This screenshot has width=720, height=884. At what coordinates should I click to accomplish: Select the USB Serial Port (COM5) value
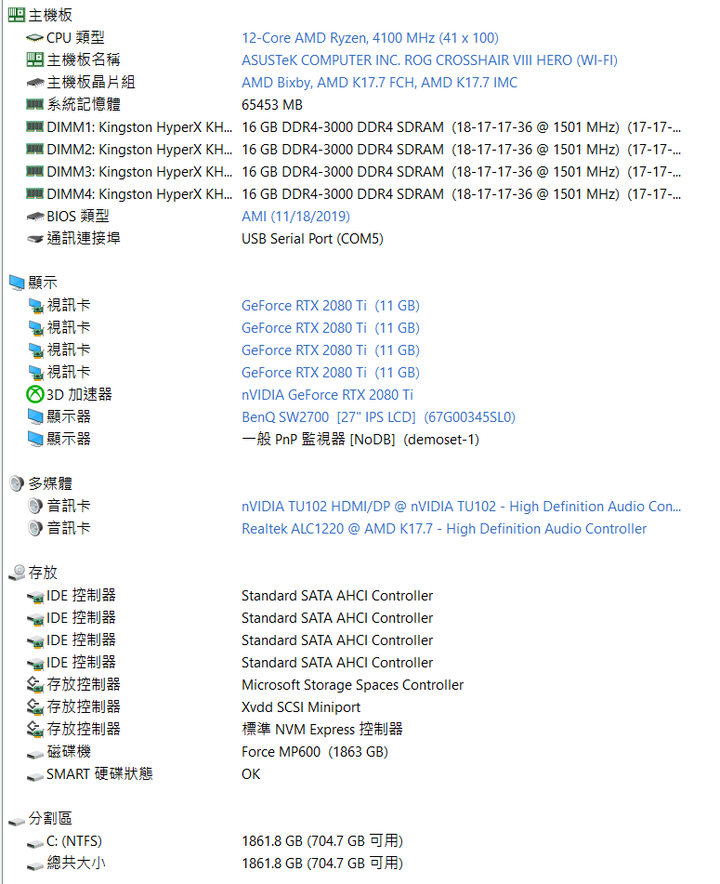point(312,238)
